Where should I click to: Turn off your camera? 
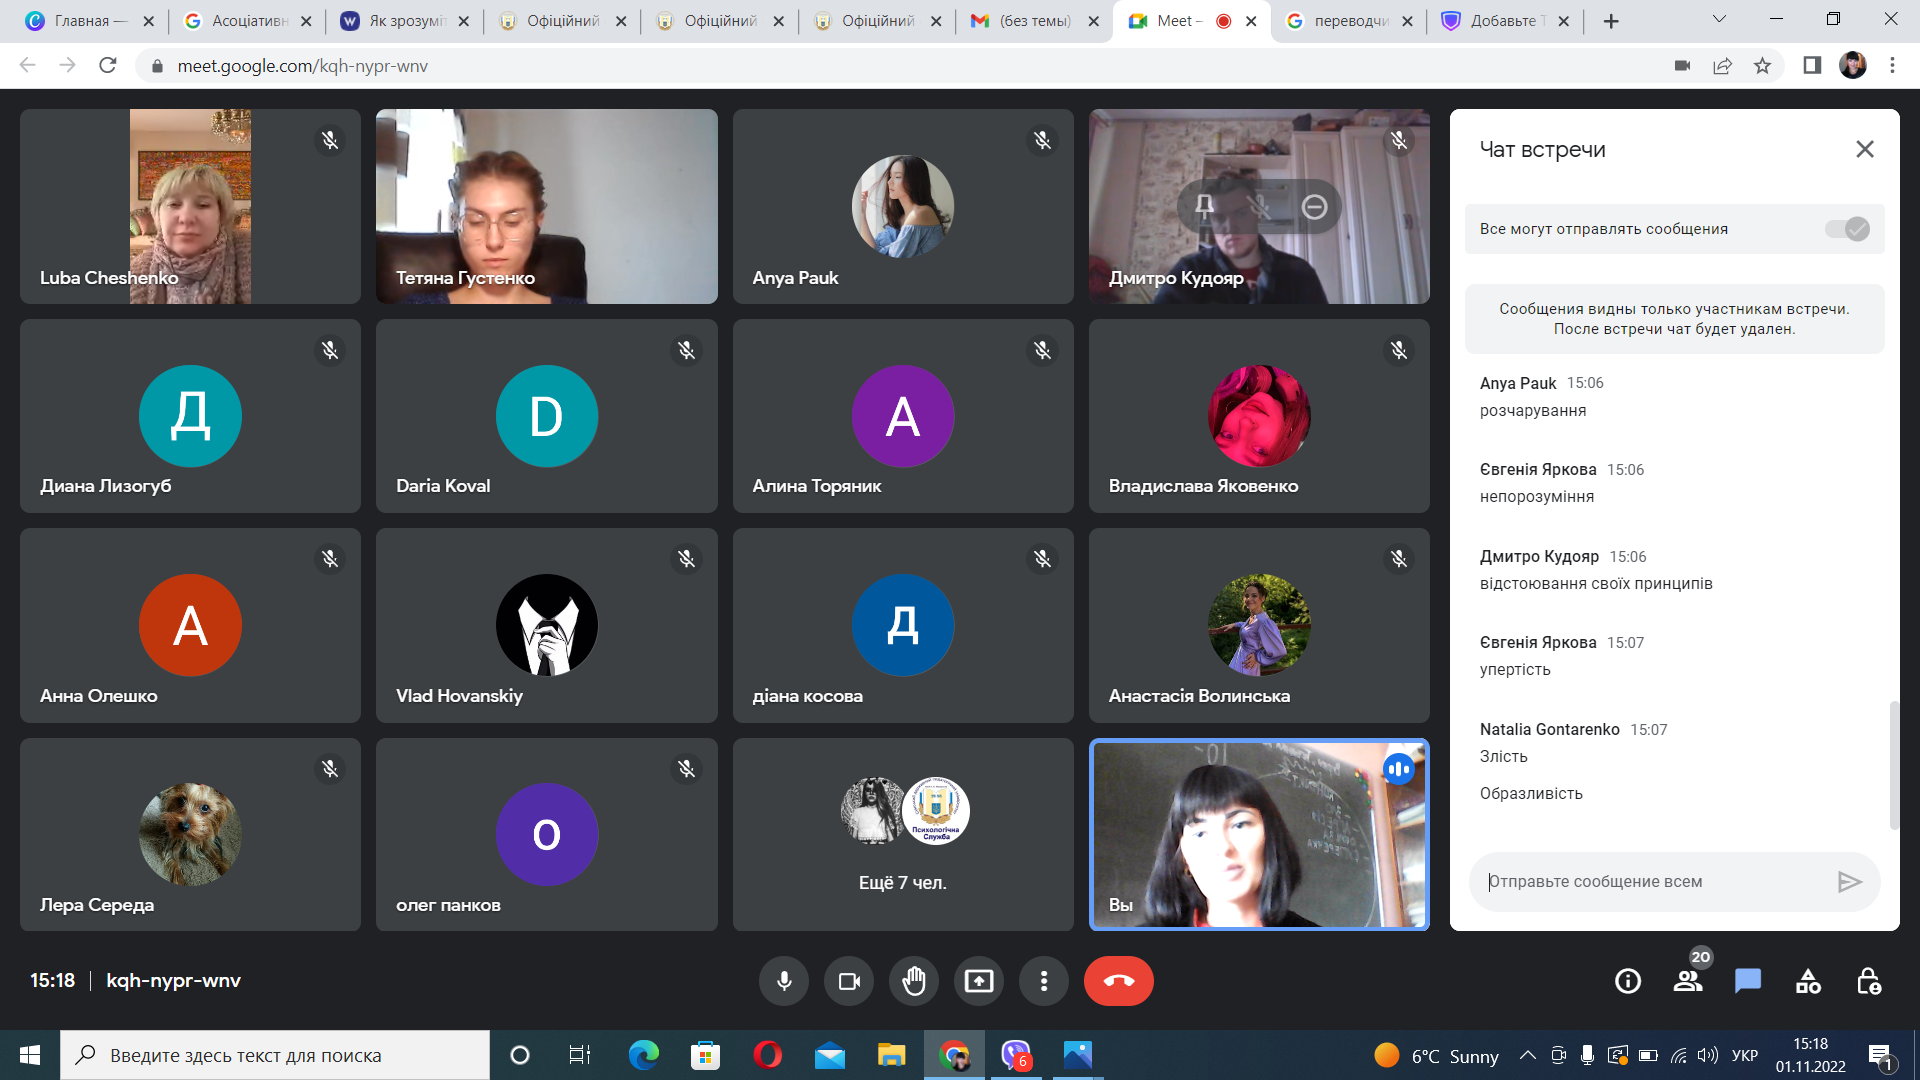pos(849,981)
